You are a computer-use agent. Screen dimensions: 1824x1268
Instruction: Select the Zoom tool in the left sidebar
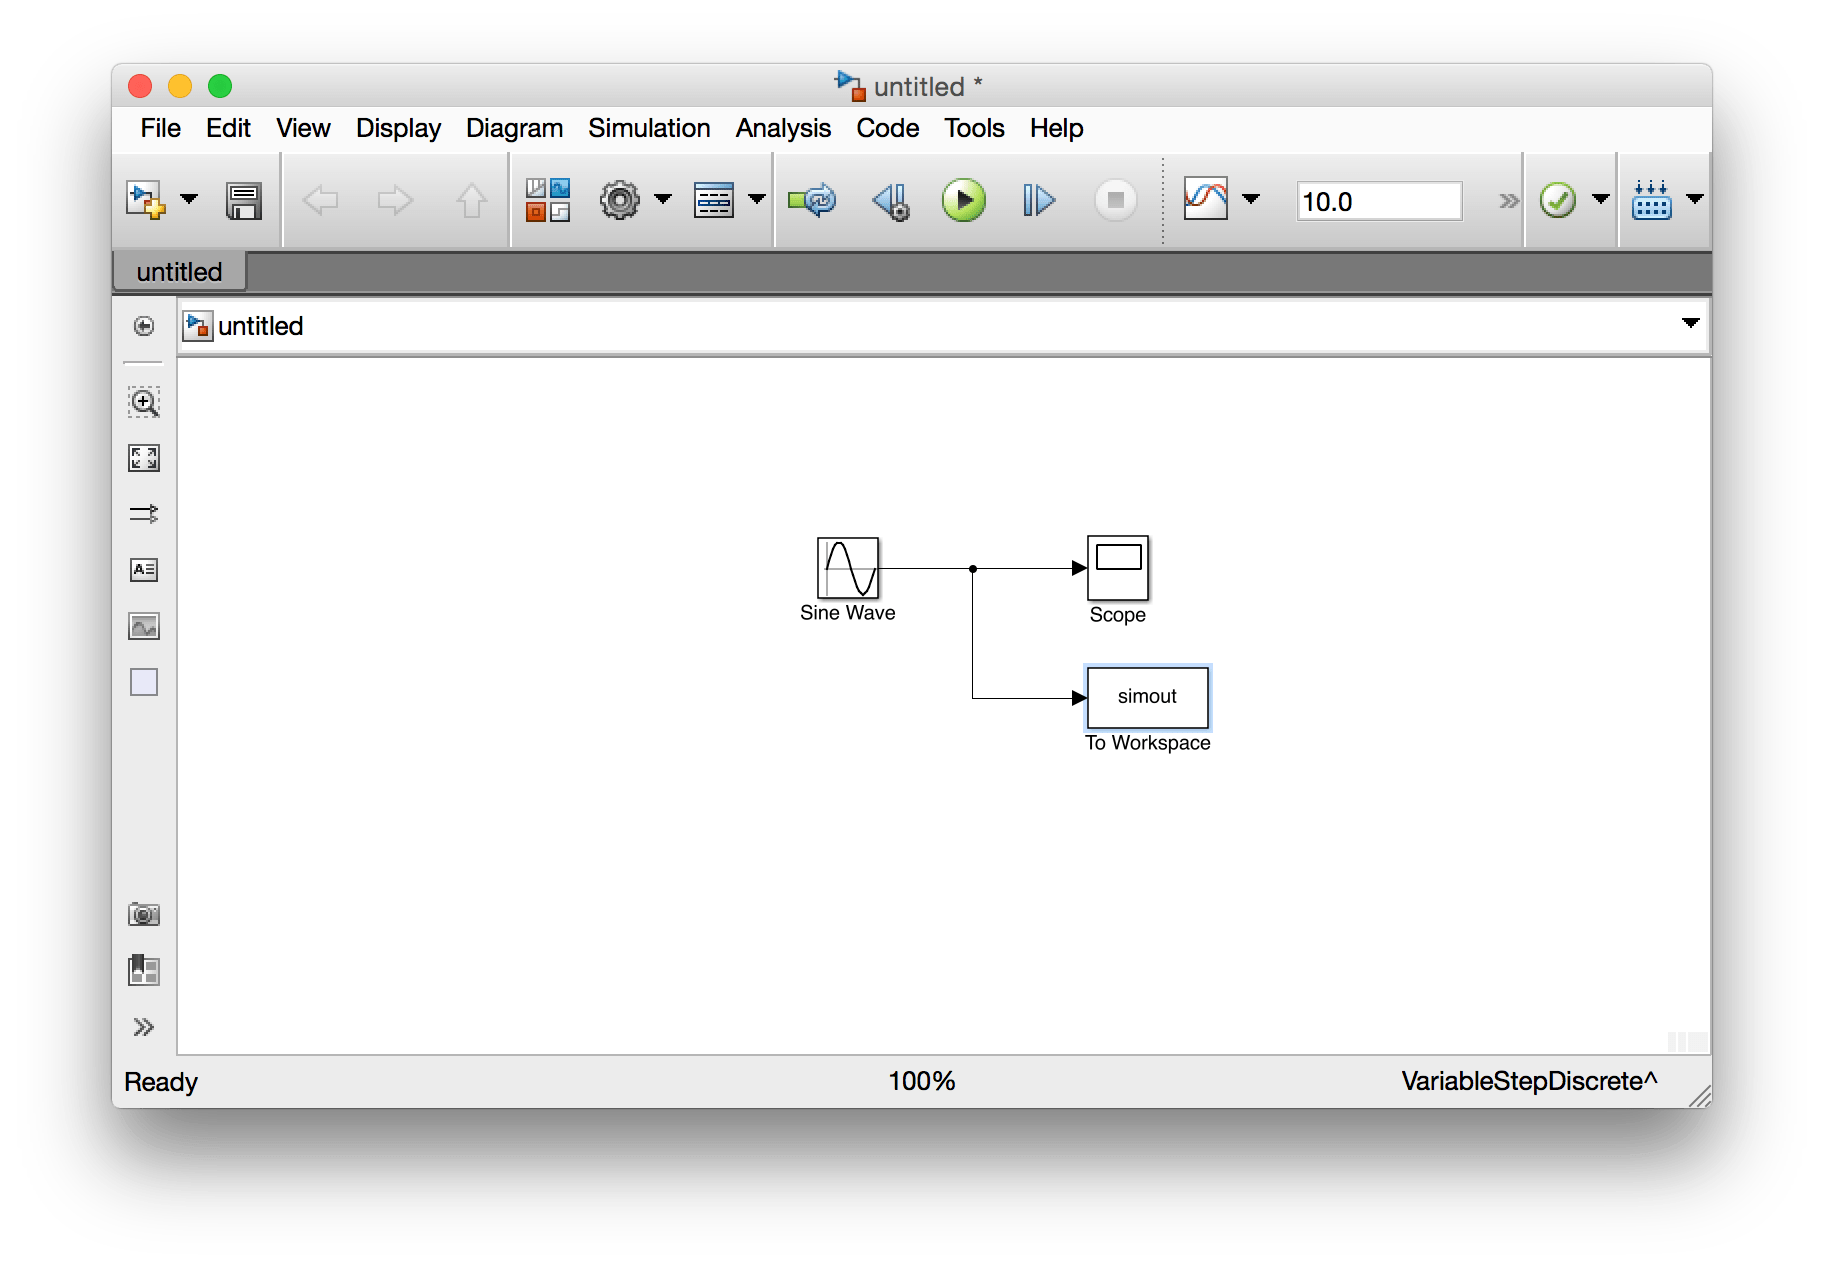(x=144, y=403)
